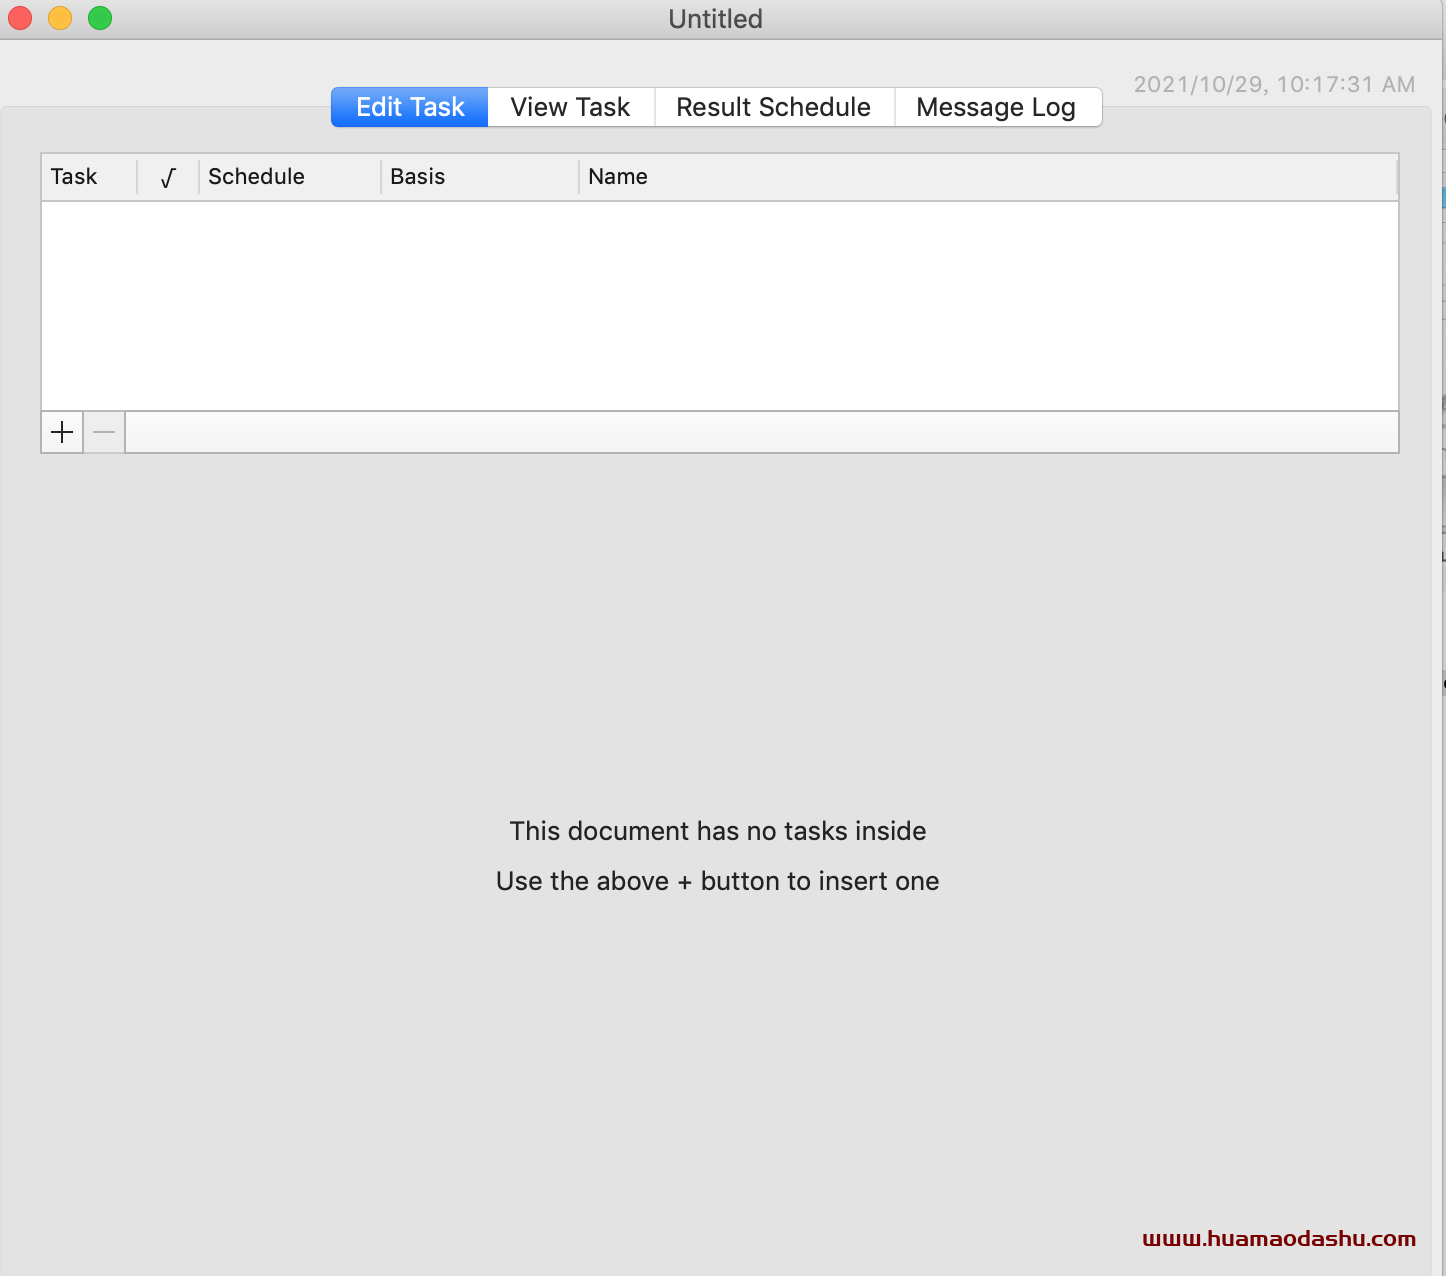Minimize the window using the yellow button
This screenshot has width=1446, height=1276.
click(x=60, y=18)
